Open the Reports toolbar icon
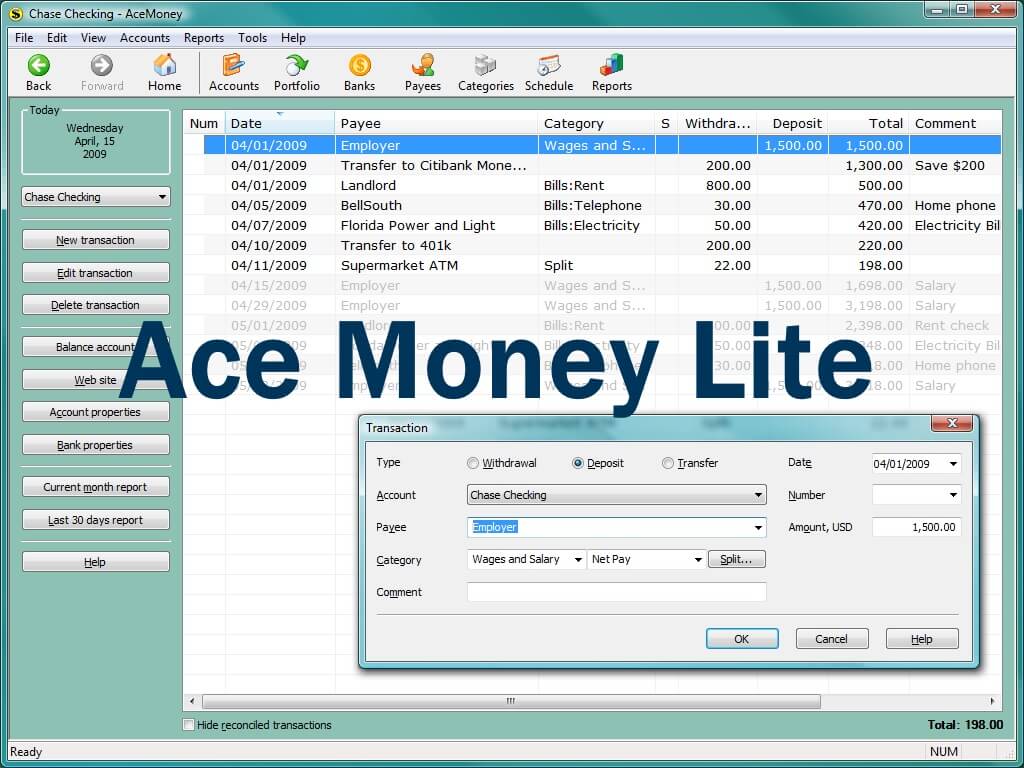Viewport: 1024px width, 768px height. 611,72
